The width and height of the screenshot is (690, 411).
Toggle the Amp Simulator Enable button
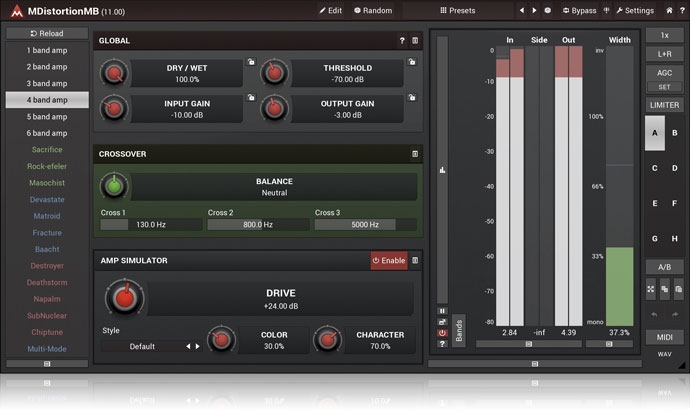click(x=388, y=260)
